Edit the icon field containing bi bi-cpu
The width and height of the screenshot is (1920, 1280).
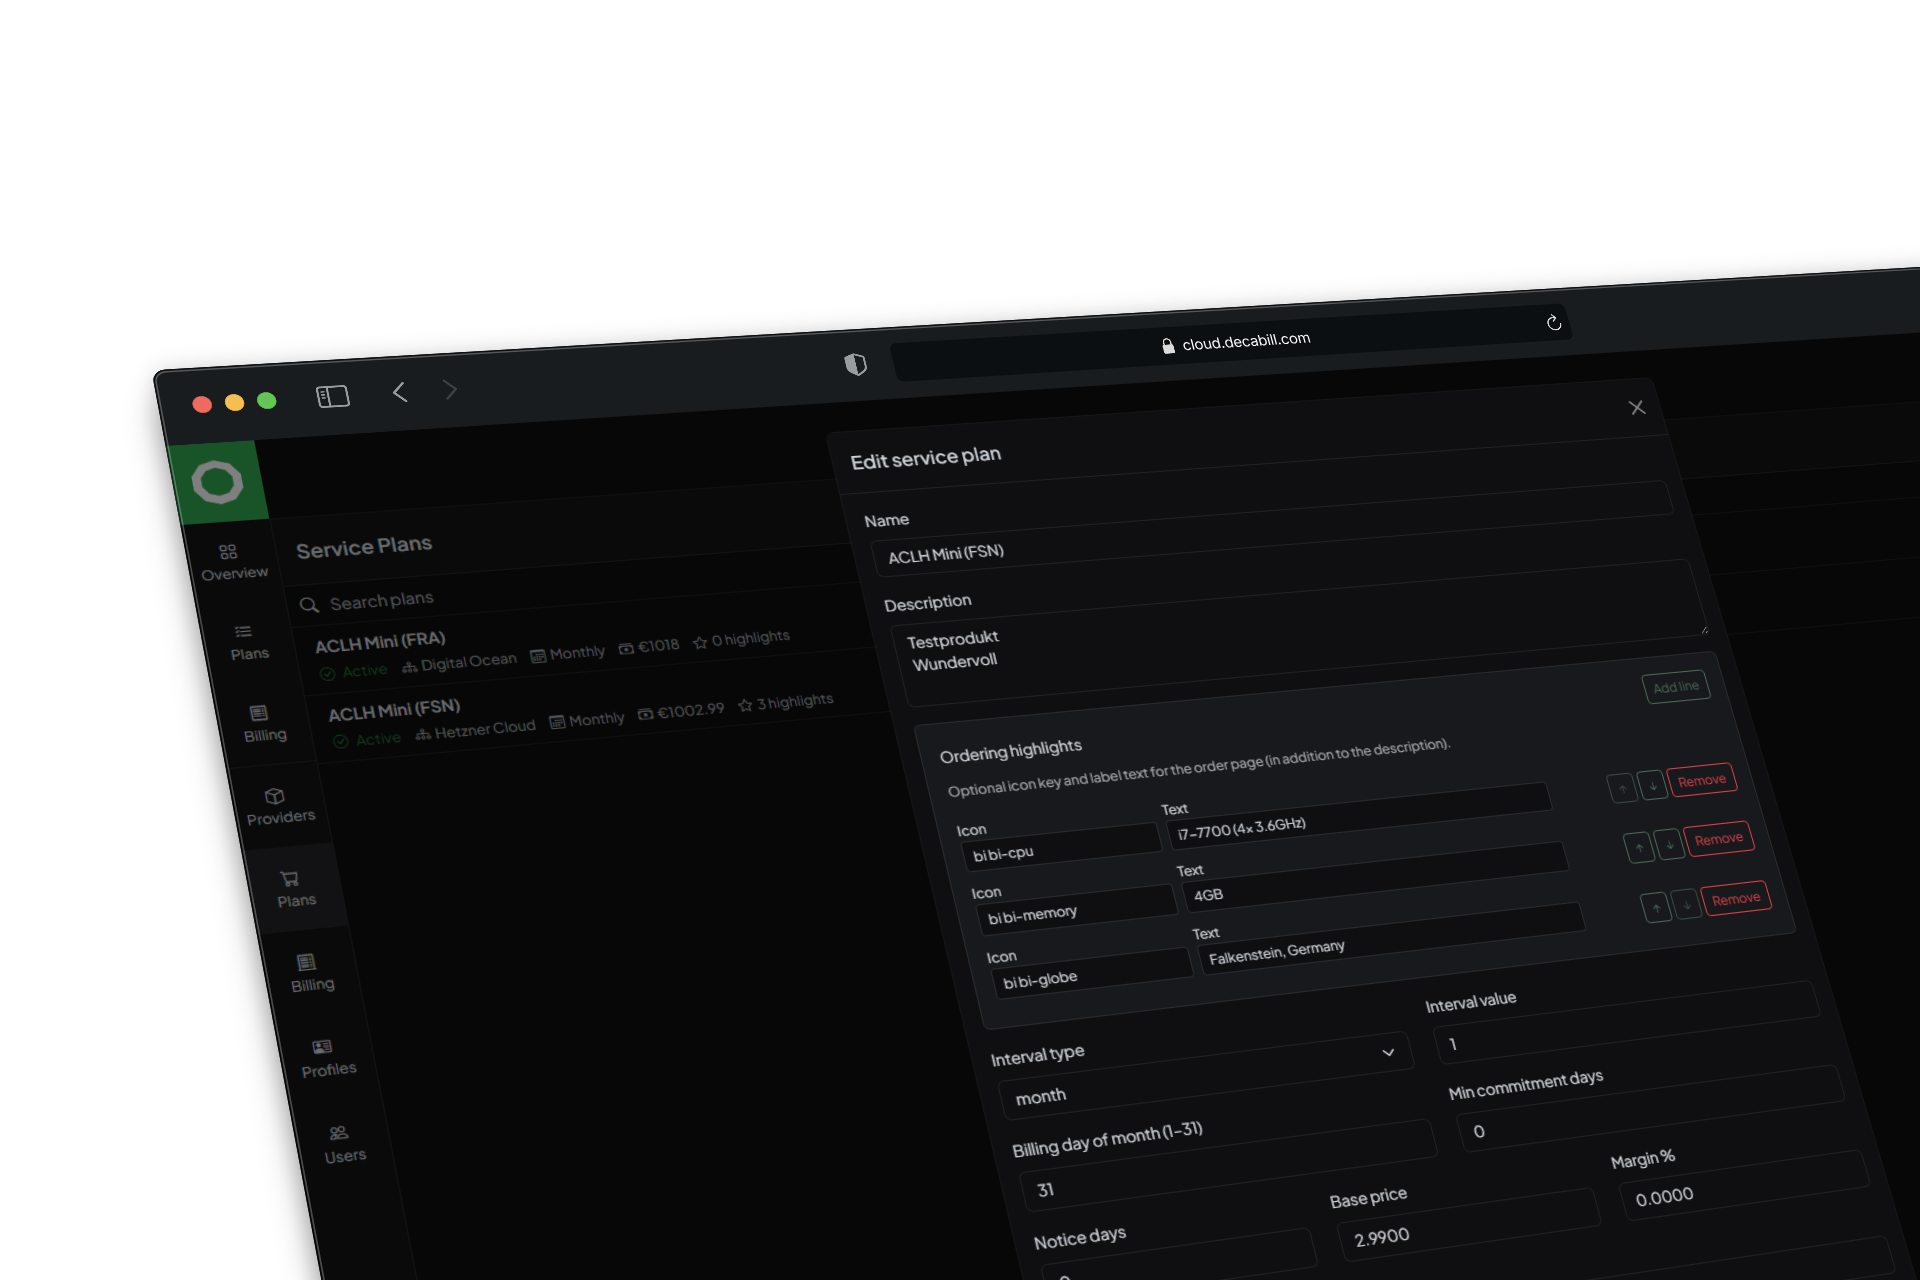pos(1060,846)
